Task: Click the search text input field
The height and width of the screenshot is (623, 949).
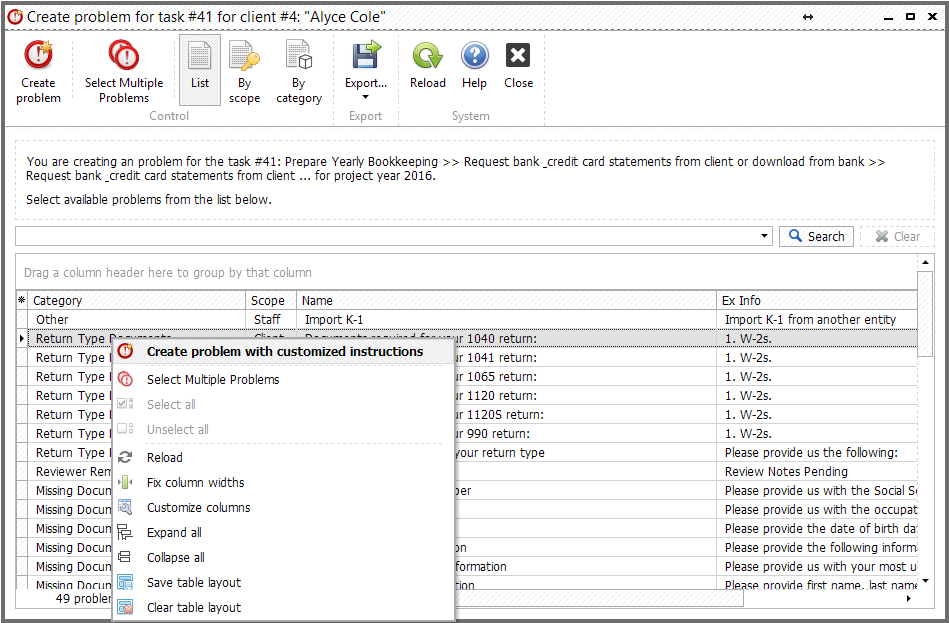Action: click(x=387, y=236)
